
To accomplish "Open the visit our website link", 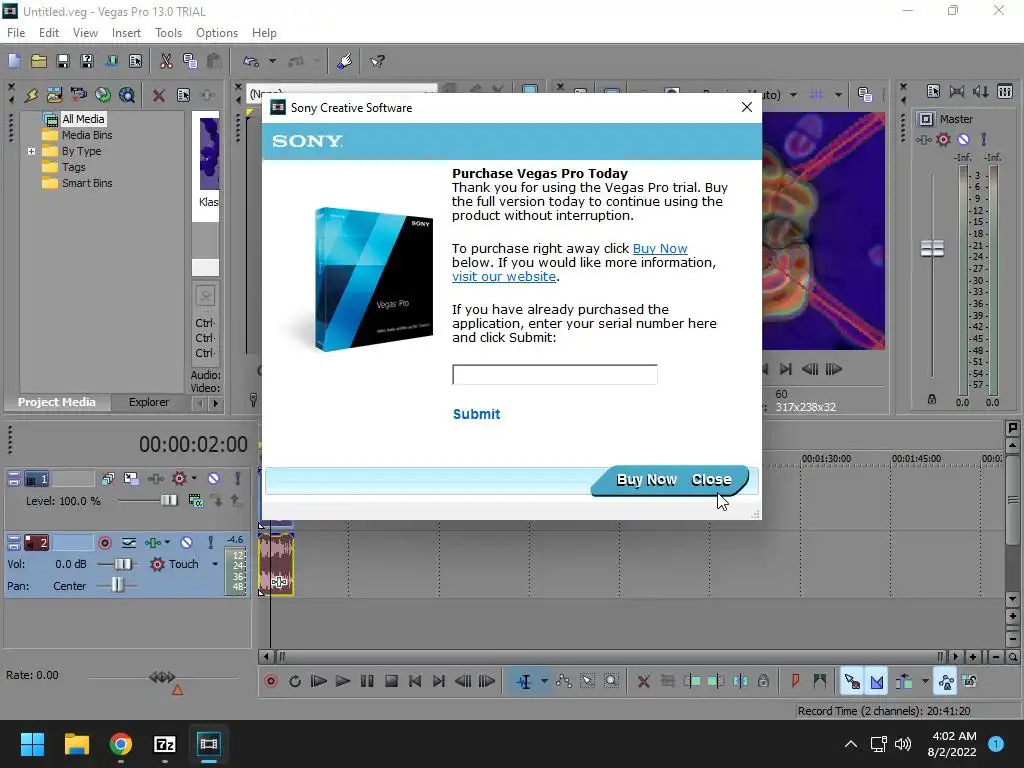I will [504, 276].
